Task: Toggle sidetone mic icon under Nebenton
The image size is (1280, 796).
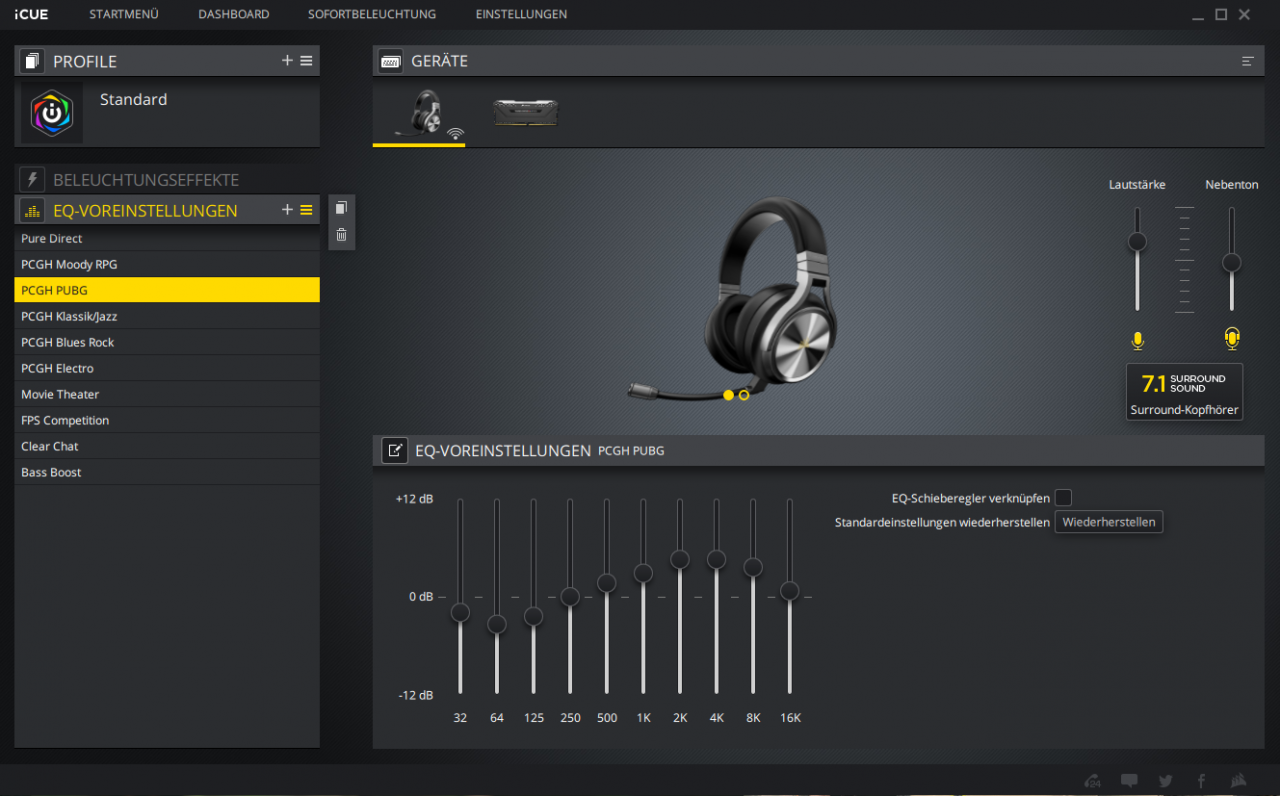Action: pos(1232,339)
